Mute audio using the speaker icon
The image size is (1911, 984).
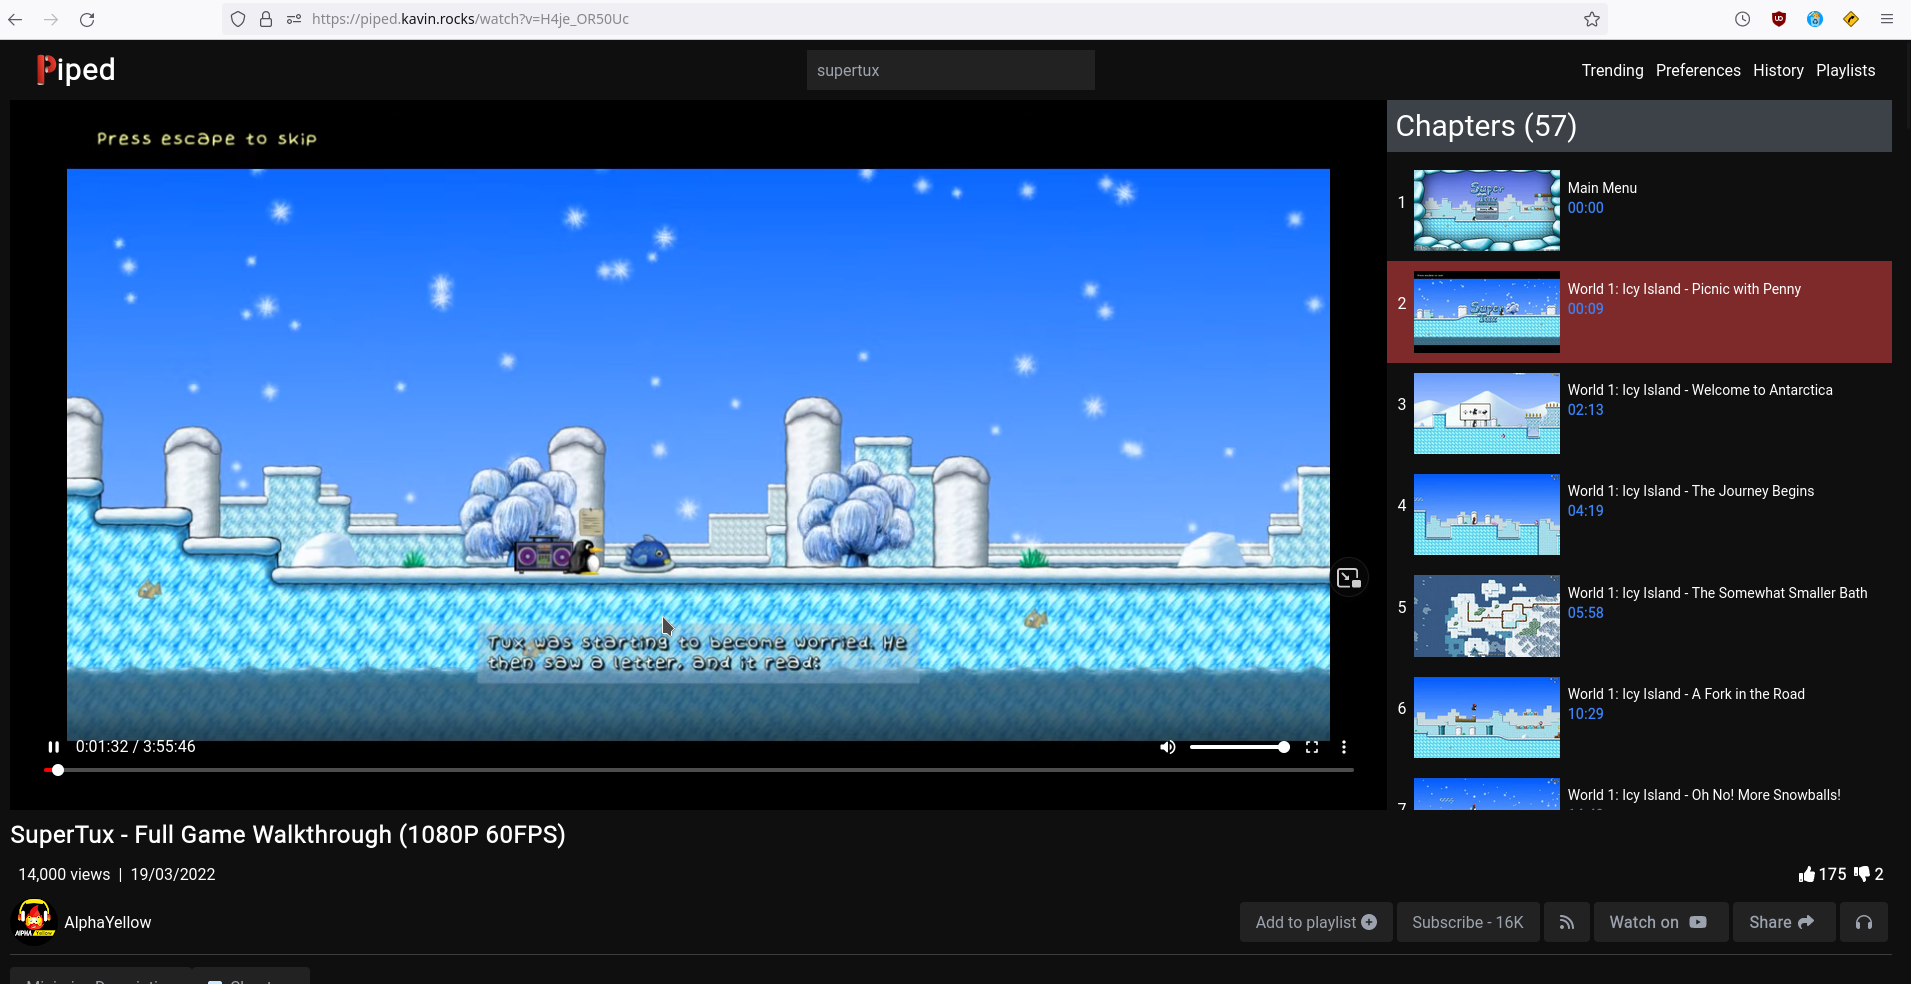click(1167, 747)
